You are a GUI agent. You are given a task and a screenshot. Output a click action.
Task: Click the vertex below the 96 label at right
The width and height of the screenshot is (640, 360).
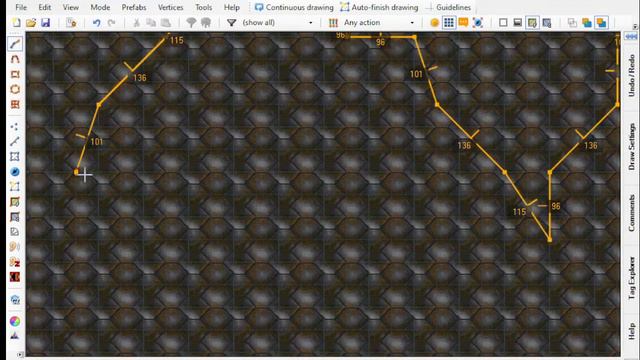click(550, 240)
